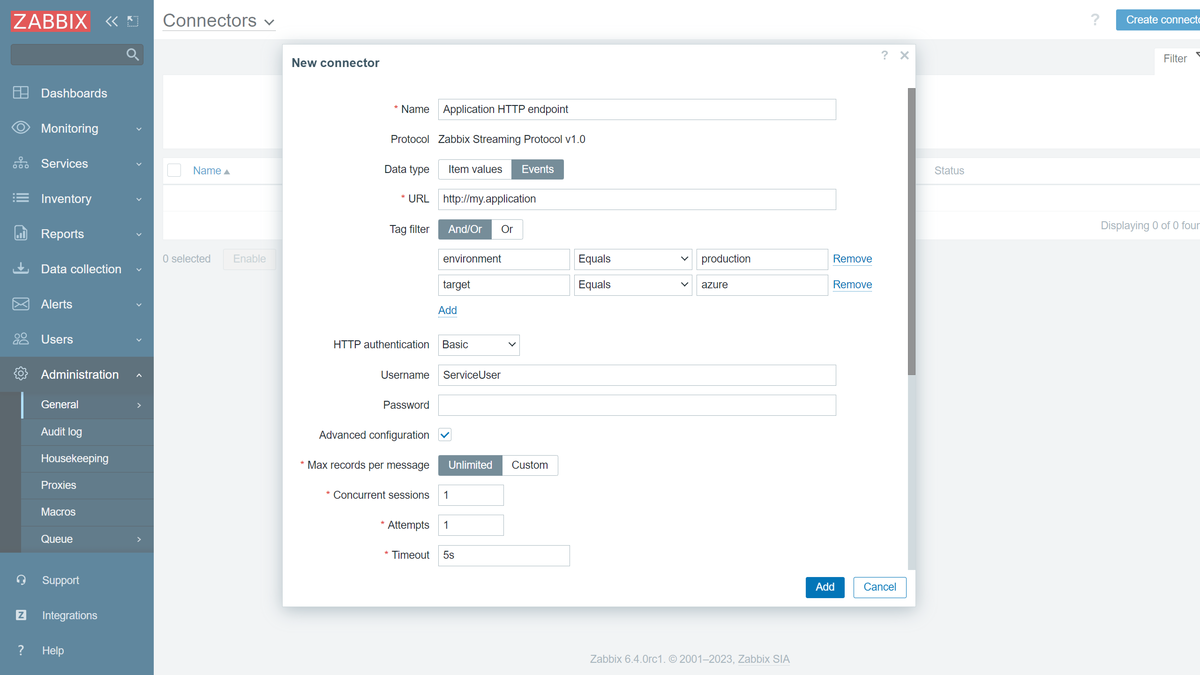
Task: Cancel the New connector dialog
Action: click(880, 587)
